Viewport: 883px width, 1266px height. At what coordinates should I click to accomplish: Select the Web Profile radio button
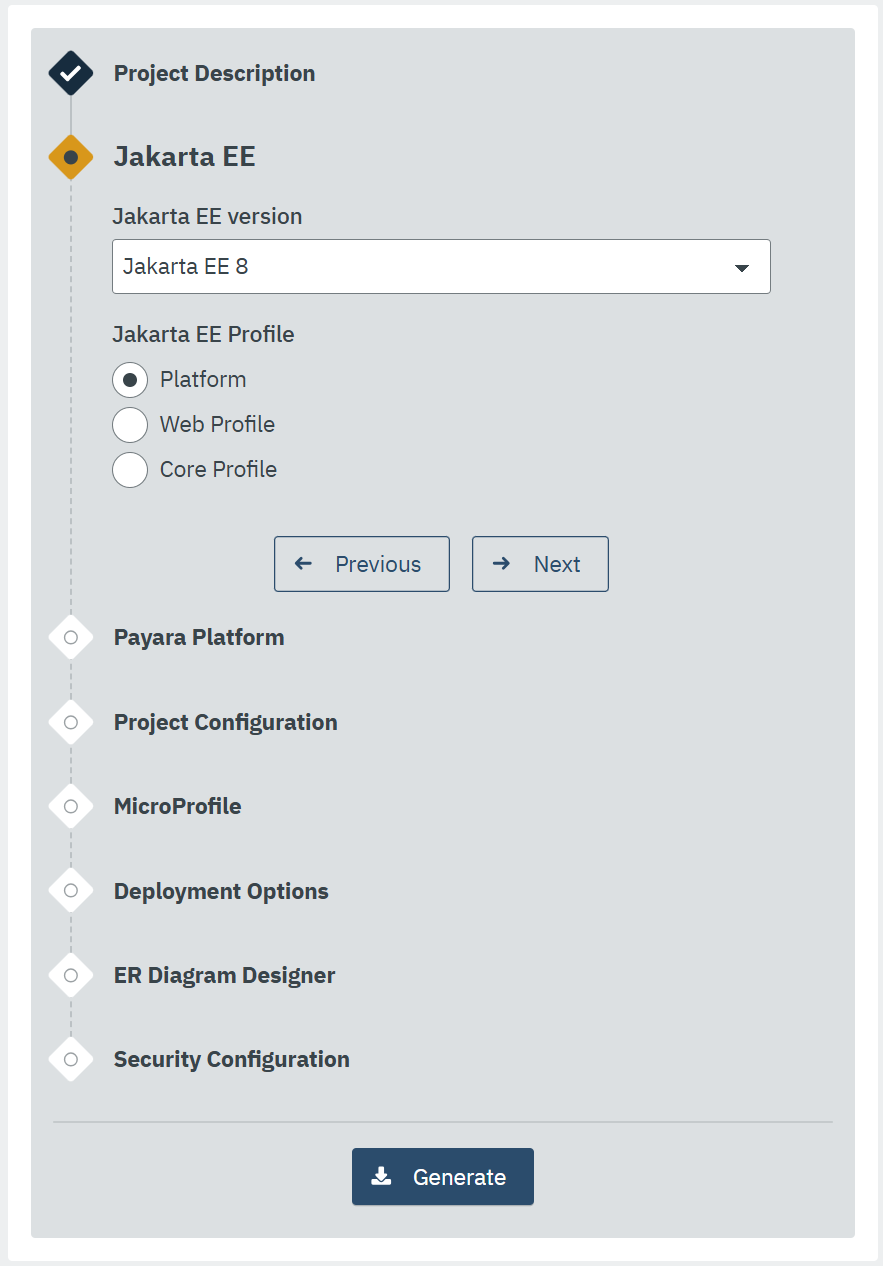[x=130, y=424]
